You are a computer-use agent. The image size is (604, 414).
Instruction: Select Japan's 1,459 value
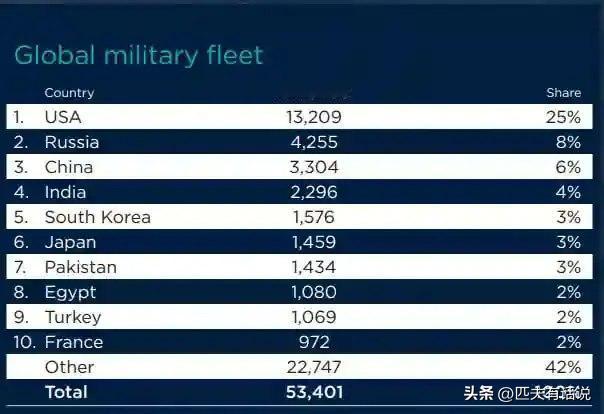coord(314,242)
